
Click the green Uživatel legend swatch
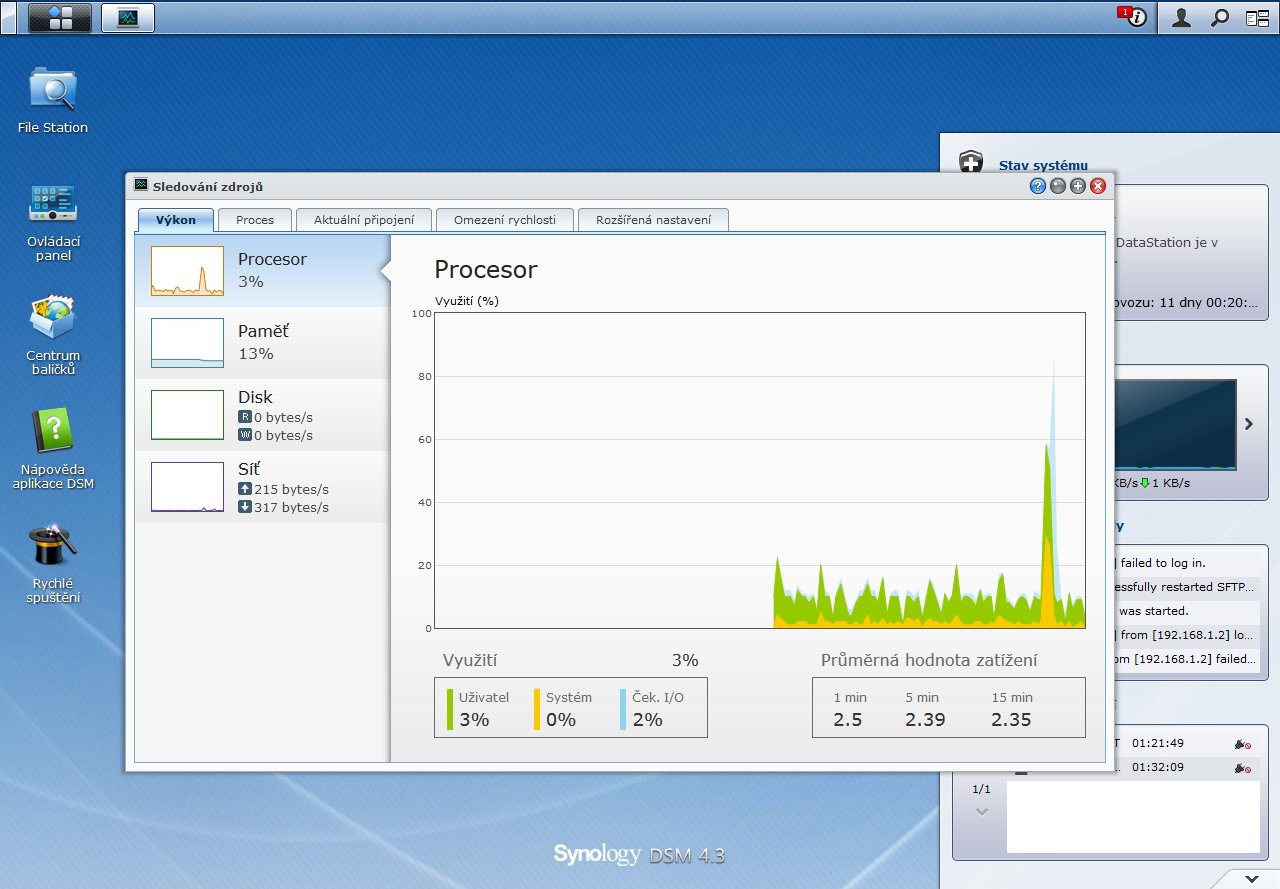(x=450, y=708)
